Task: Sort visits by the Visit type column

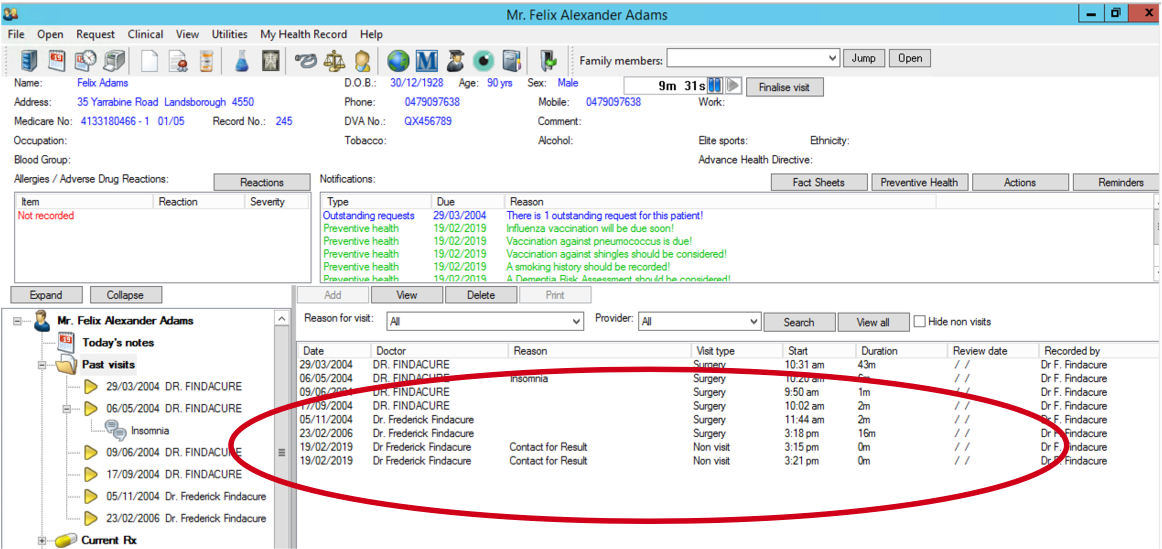Action: 736,350
